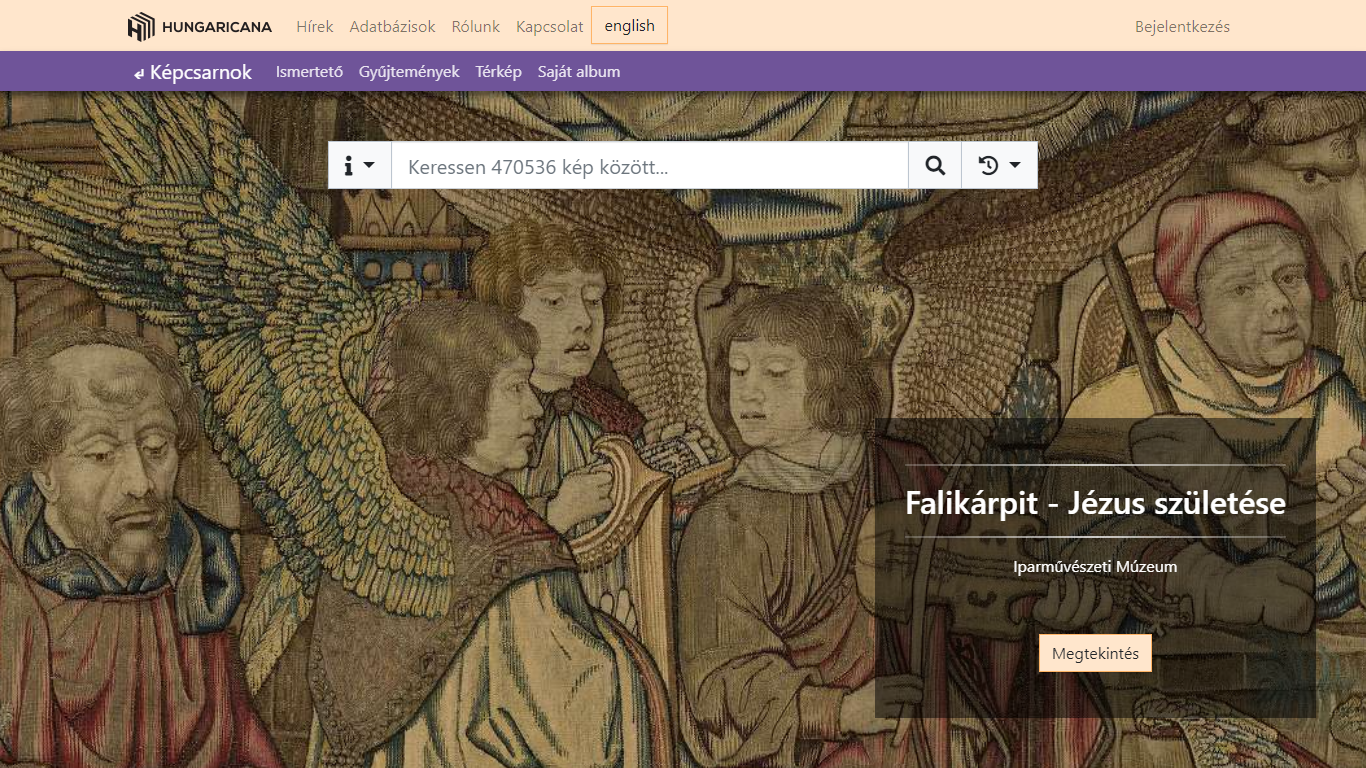Focus the image search field
This screenshot has height=768, width=1366.
tap(650, 166)
